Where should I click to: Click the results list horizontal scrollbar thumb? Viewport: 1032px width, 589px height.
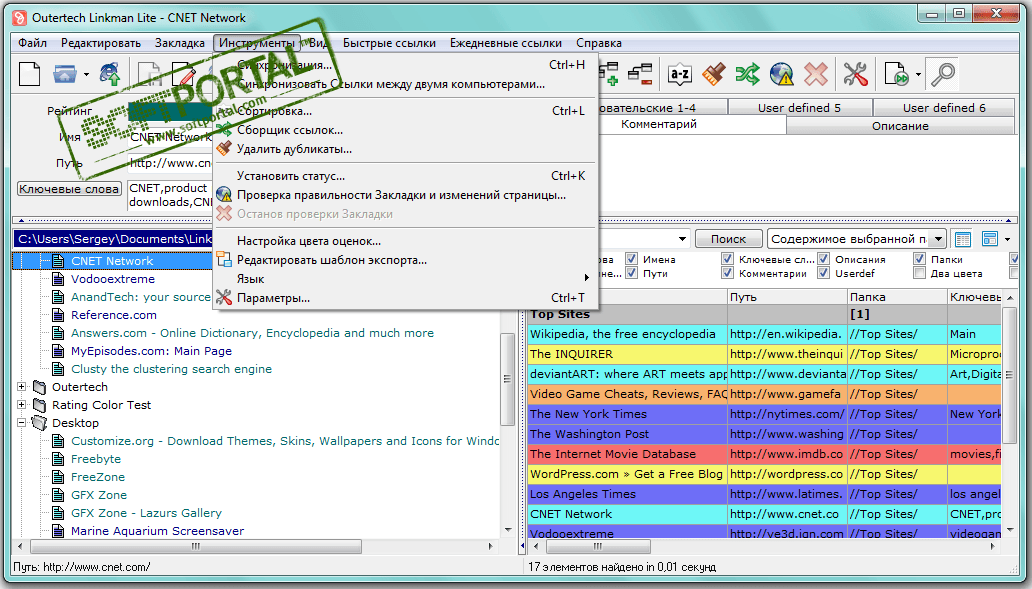[x=598, y=546]
